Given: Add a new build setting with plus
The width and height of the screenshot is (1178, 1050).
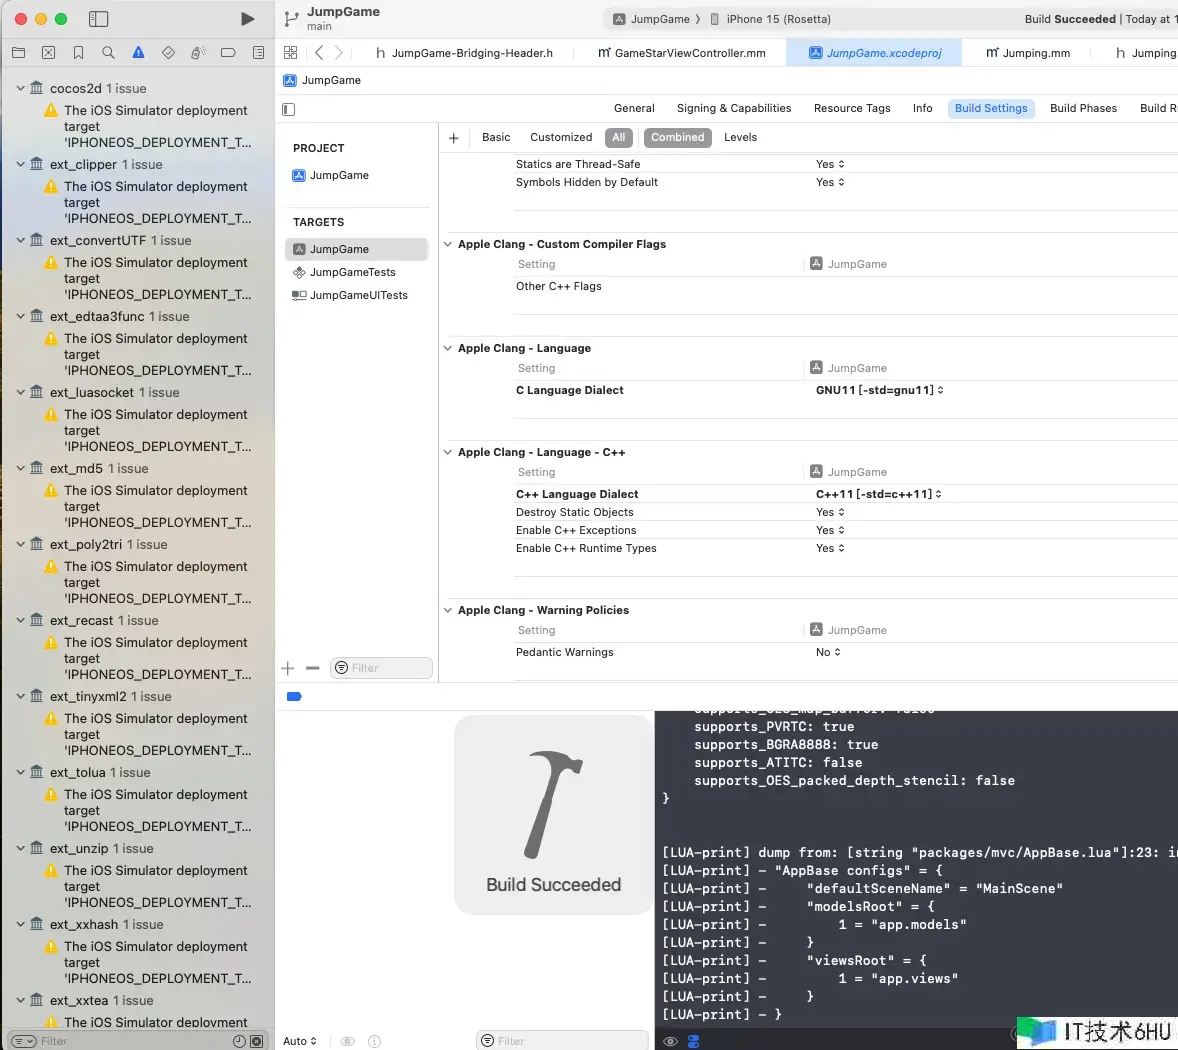Looking at the screenshot, I should (454, 138).
